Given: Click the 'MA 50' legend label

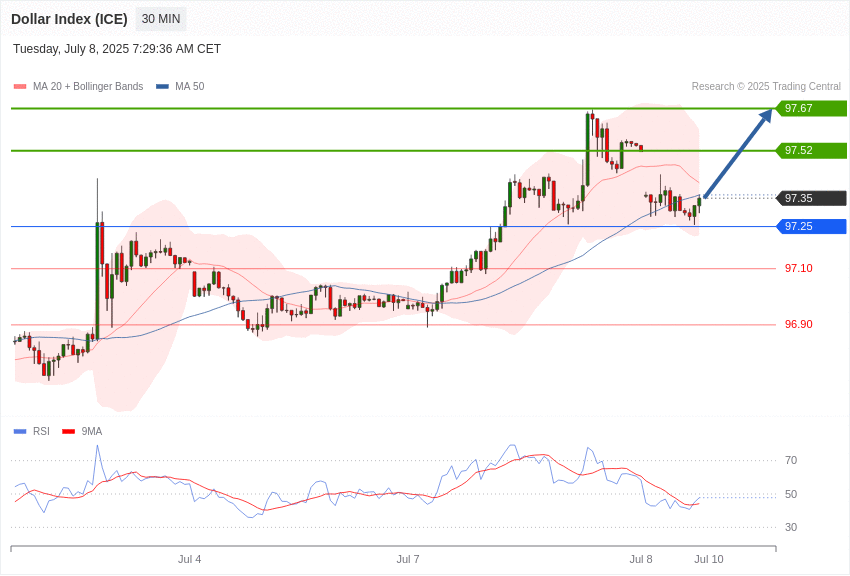Looking at the screenshot, I should point(190,87).
